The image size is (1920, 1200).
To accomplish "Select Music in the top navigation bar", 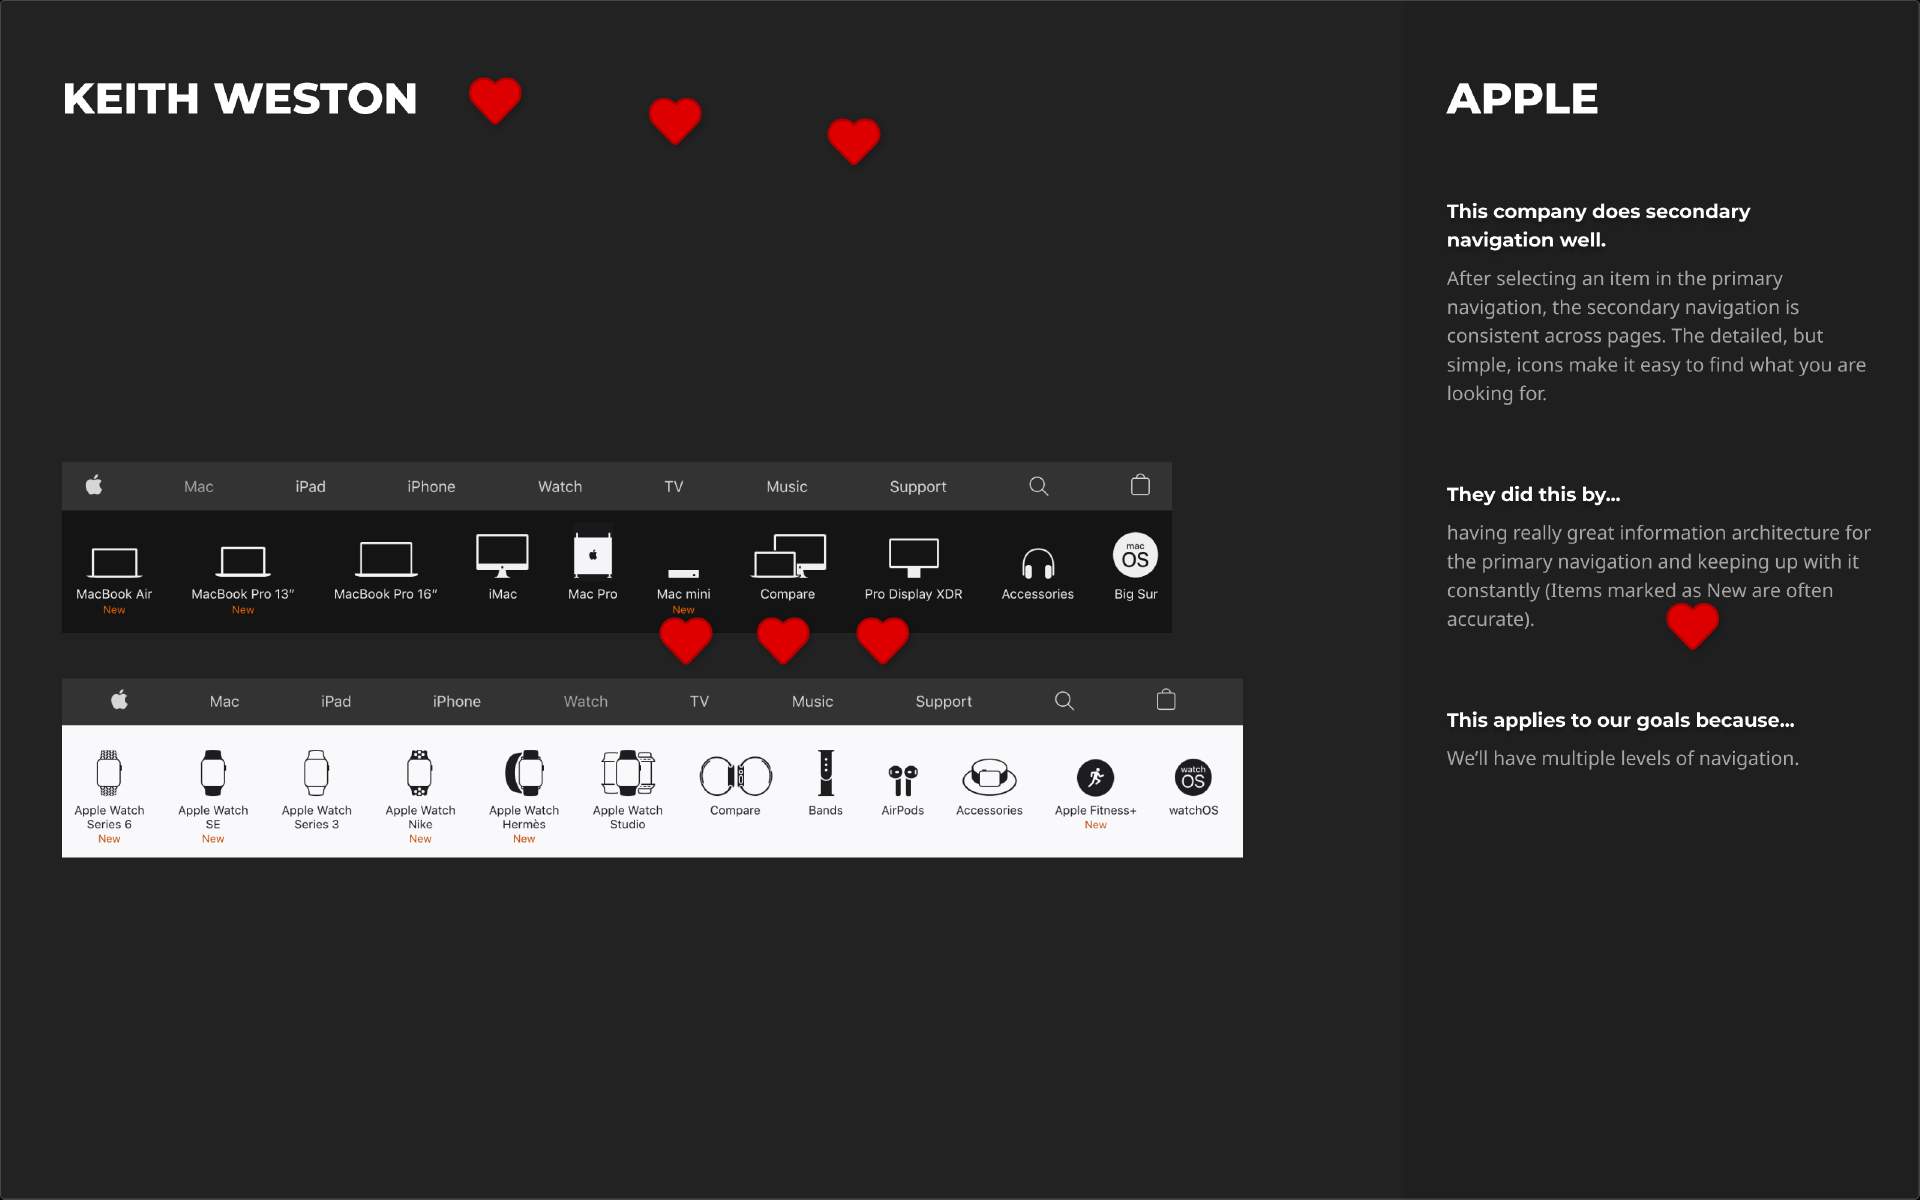I will (x=787, y=487).
